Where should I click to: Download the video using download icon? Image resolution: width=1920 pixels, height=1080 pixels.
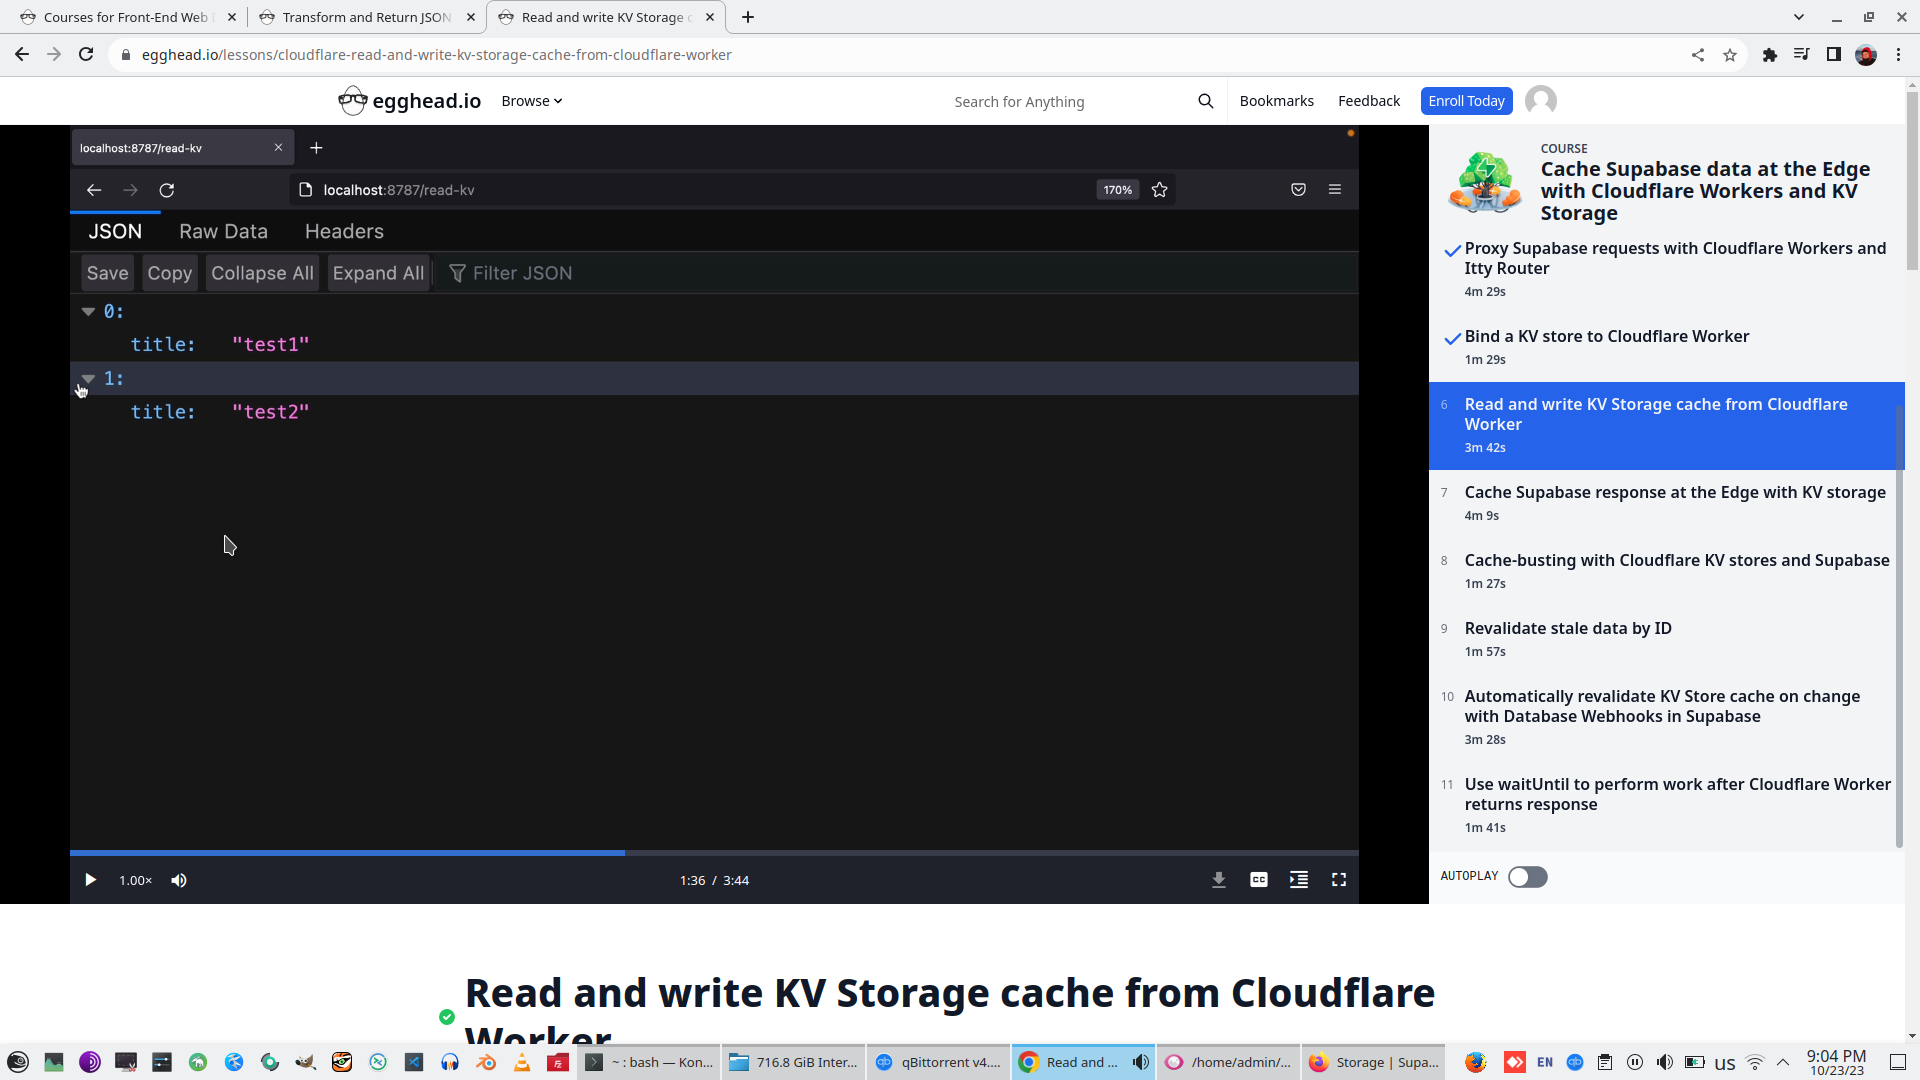(x=1218, y=880)
